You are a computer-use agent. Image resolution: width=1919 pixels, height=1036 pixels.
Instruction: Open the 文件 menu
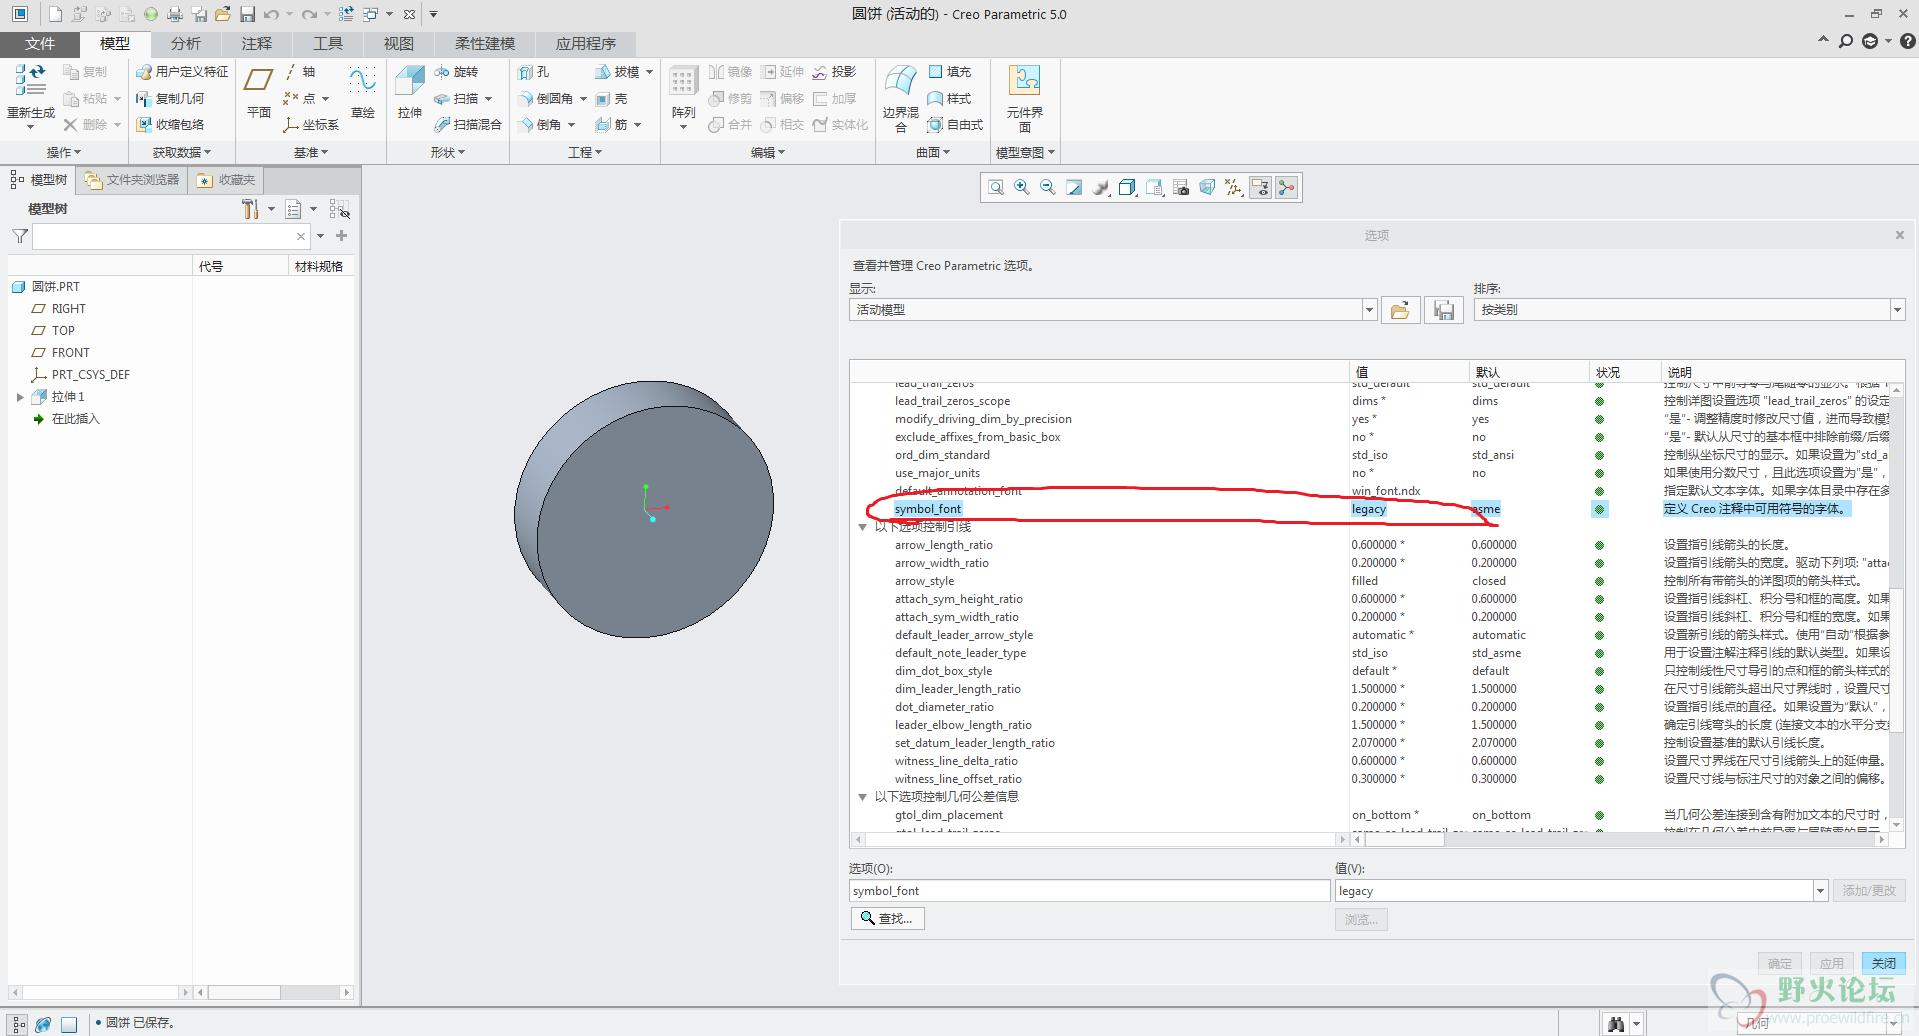(40, 43)
